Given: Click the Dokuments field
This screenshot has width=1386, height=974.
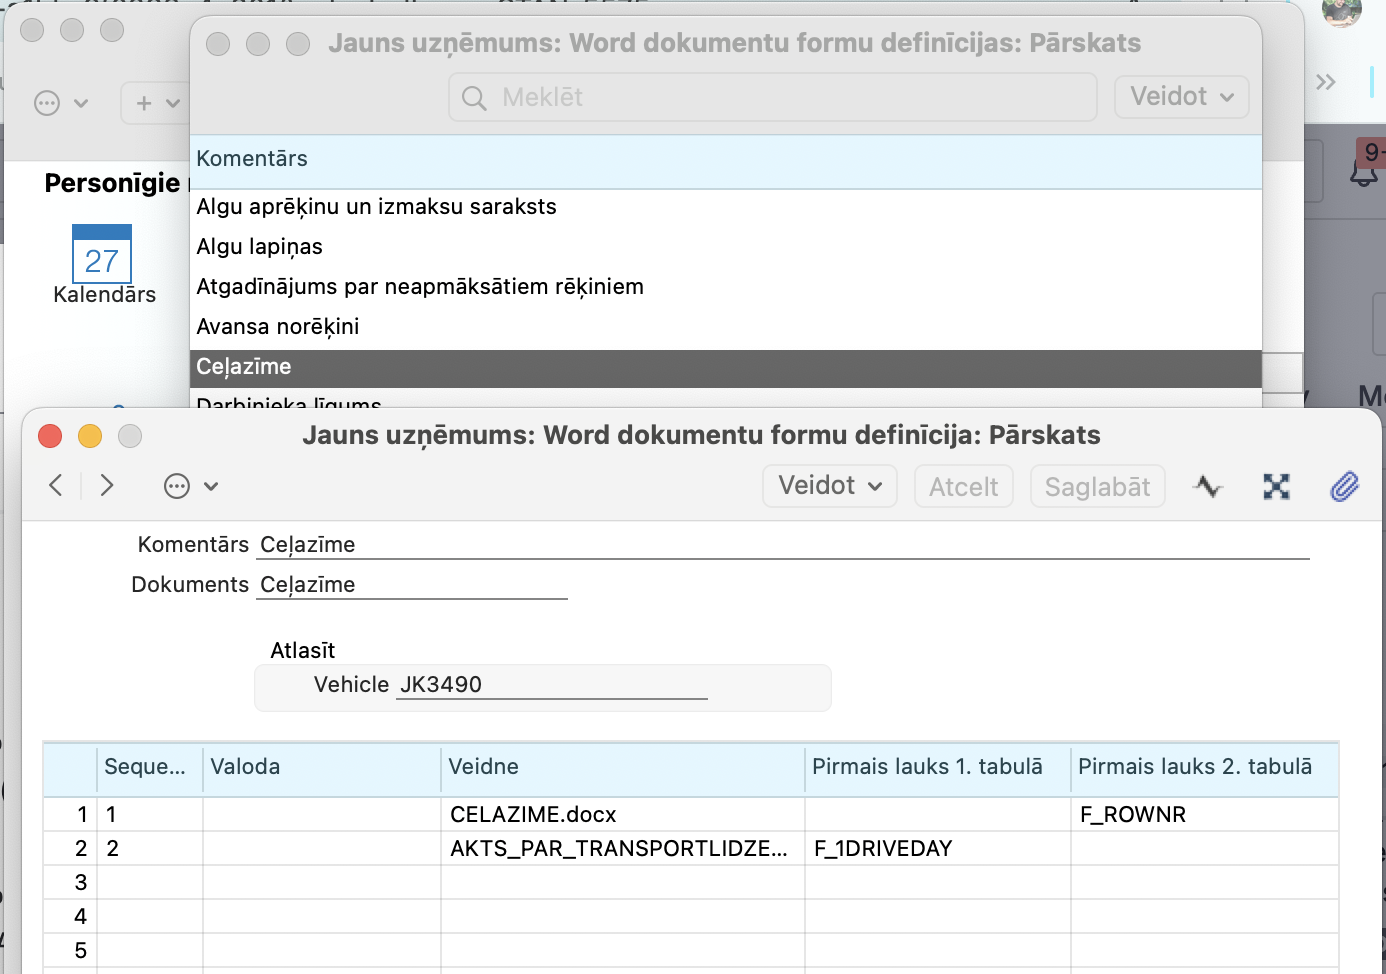Looking at the screenshot, I should pos(411,585).
